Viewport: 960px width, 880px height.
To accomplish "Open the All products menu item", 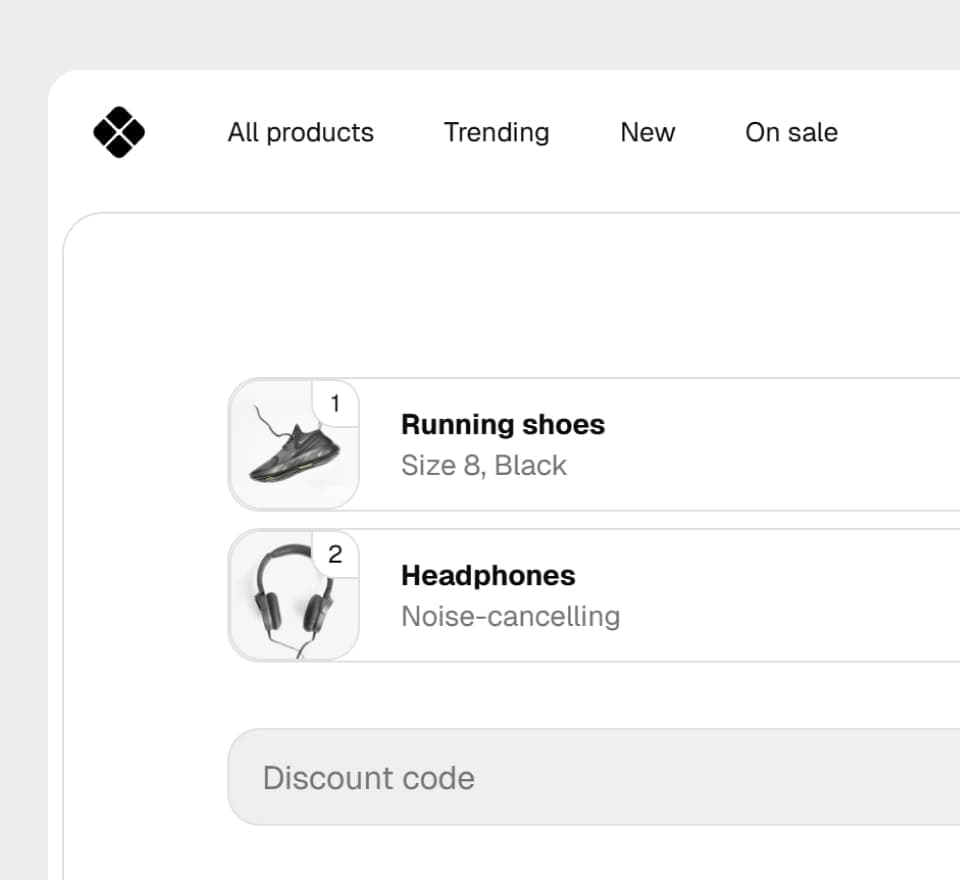I will (x=301, y=133).
